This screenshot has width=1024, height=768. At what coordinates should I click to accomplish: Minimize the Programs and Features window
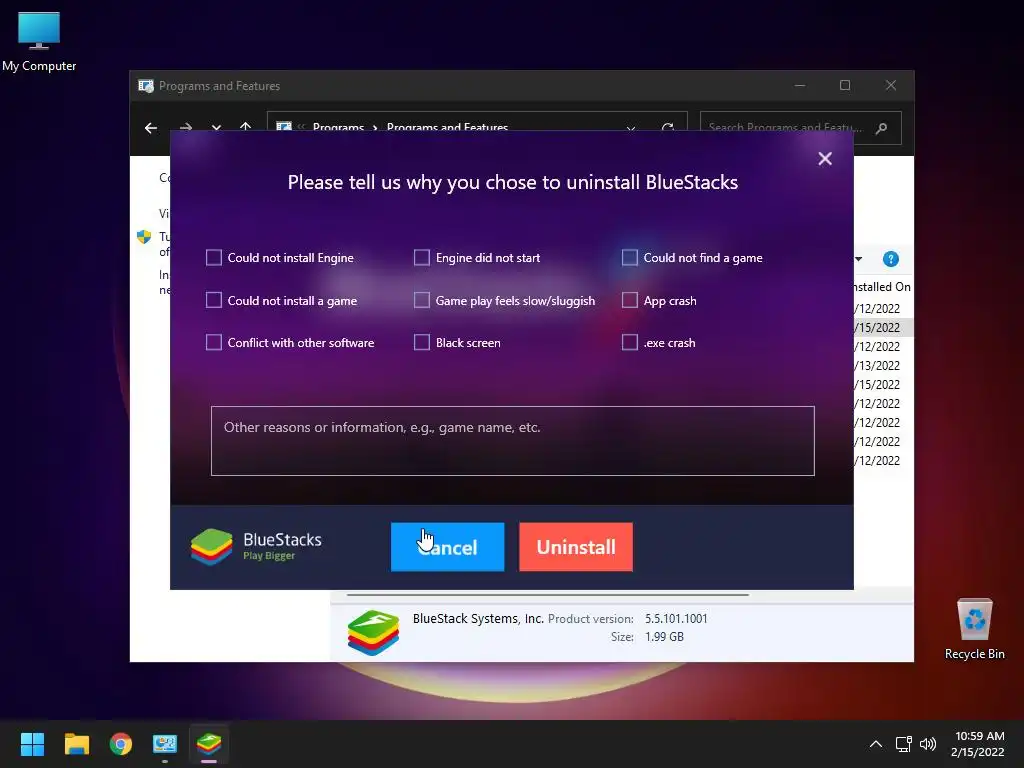(x=800, y=86)
